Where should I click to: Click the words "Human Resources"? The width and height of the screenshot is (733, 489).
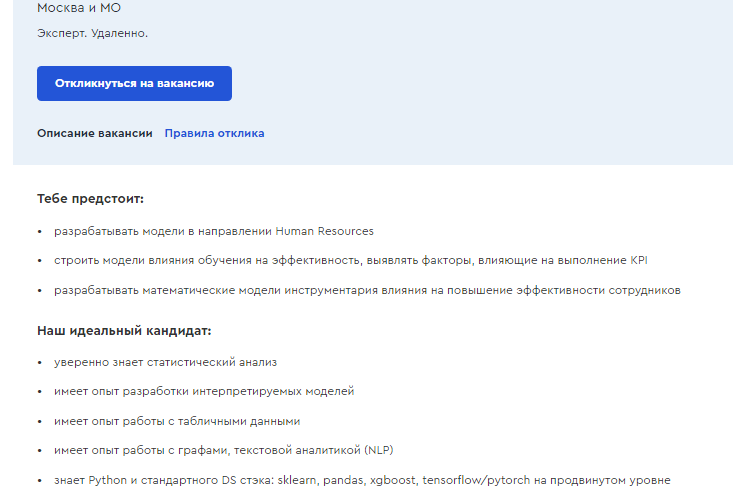coord(325,231)
